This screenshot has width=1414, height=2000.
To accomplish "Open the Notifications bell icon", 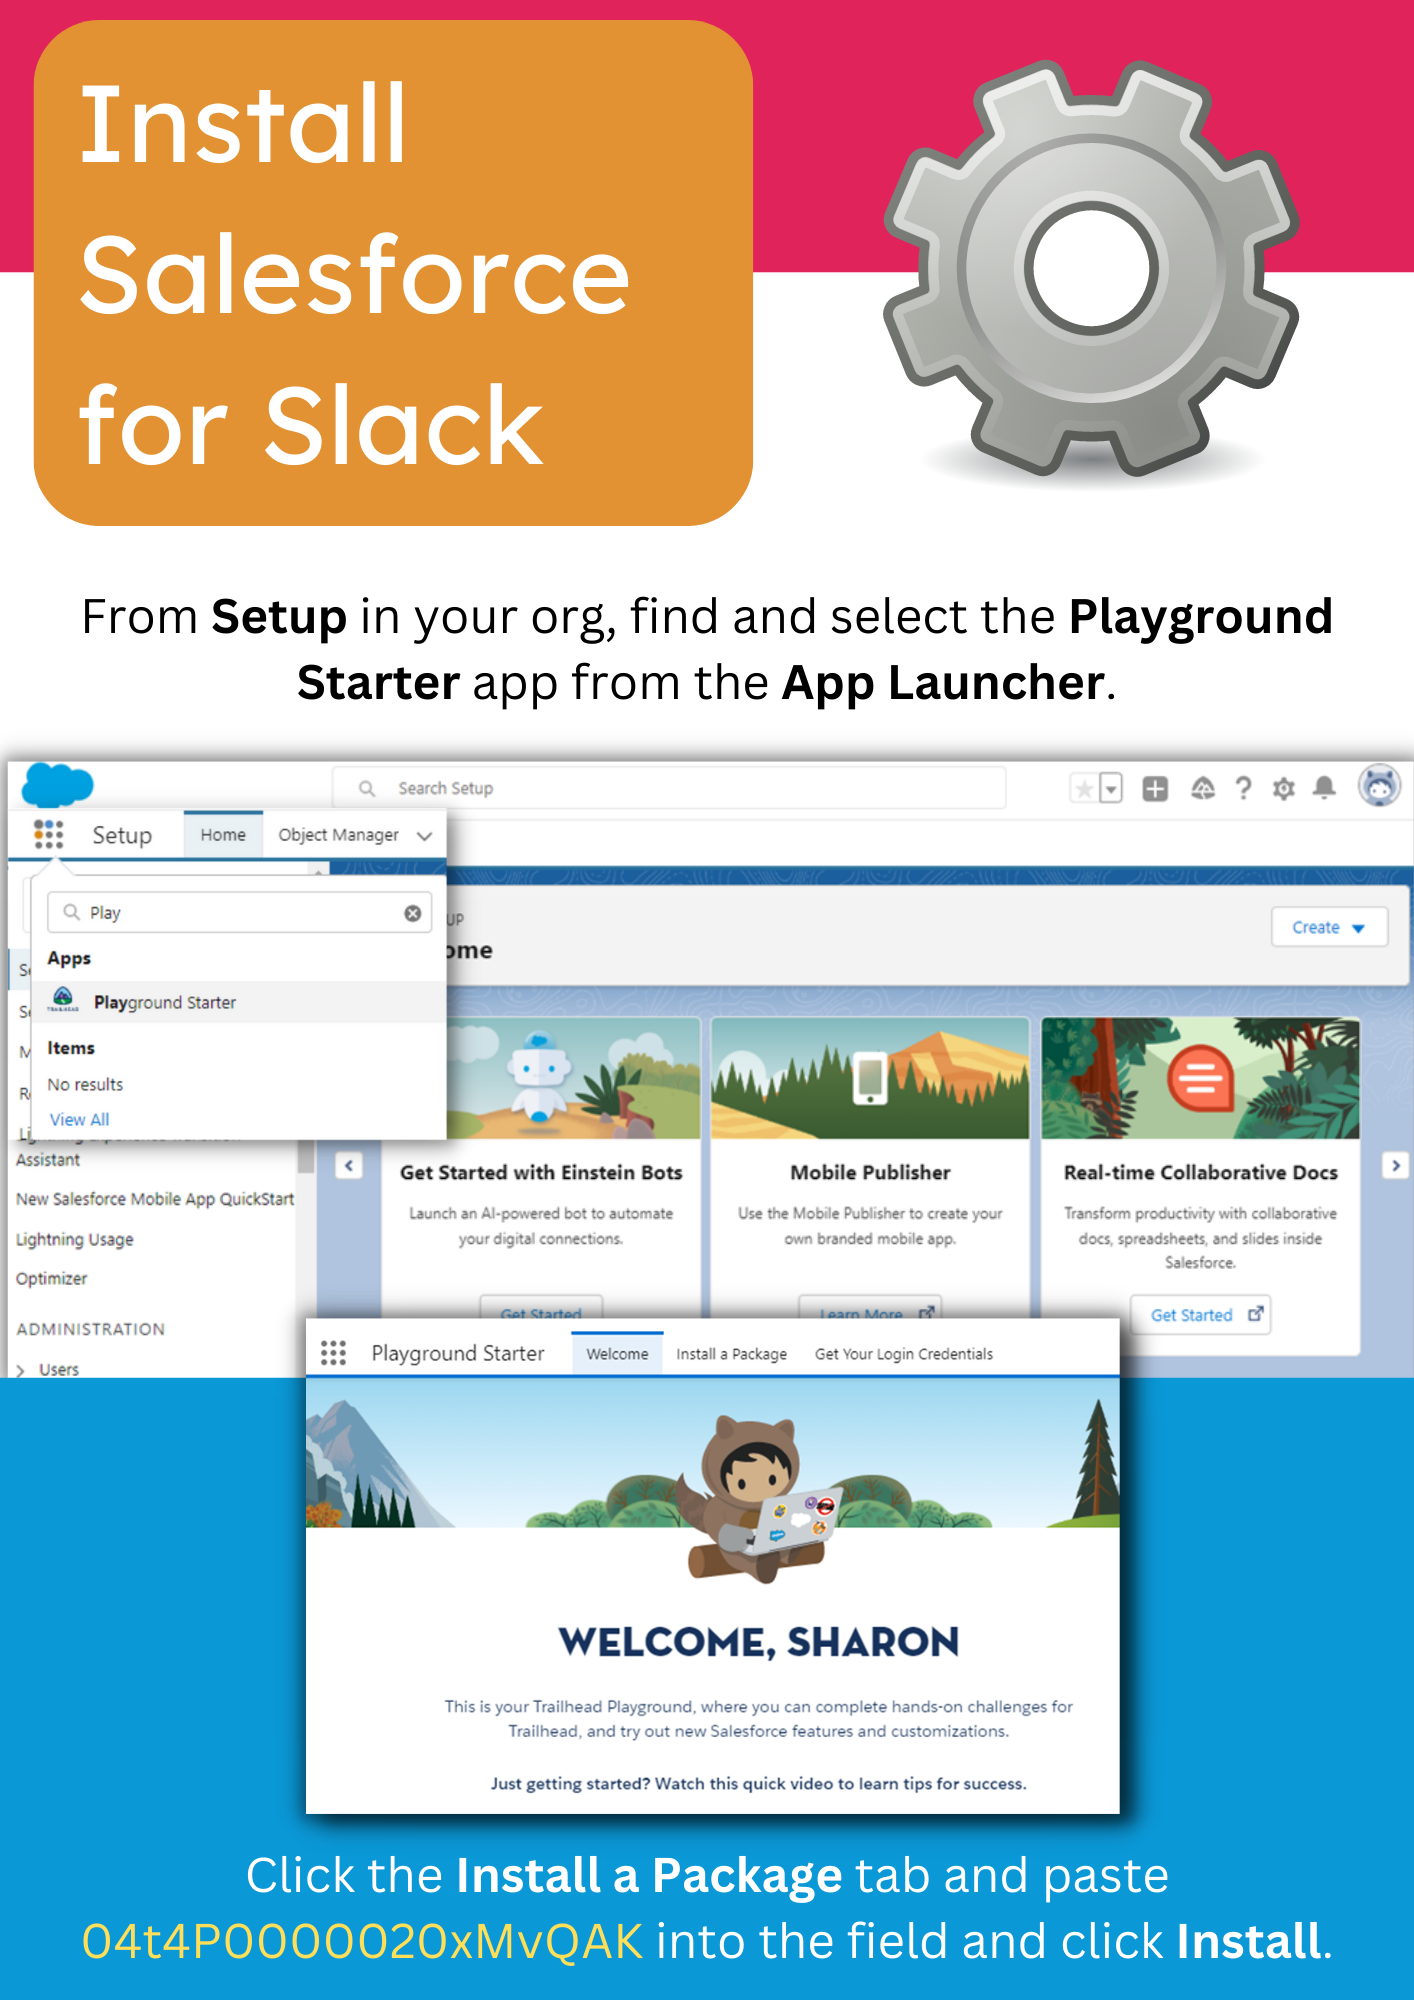I will tap(1324, 788).
